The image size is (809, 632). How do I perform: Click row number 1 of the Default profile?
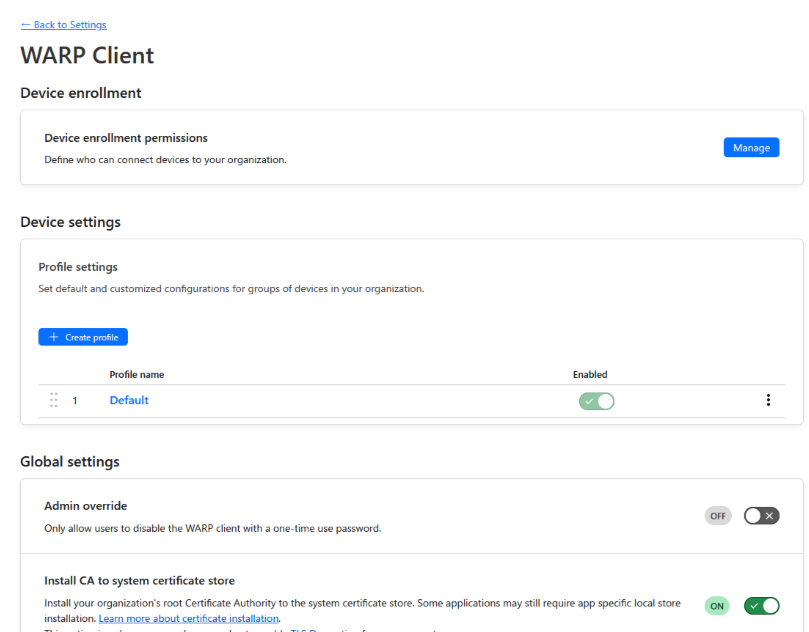pos(75,400)
